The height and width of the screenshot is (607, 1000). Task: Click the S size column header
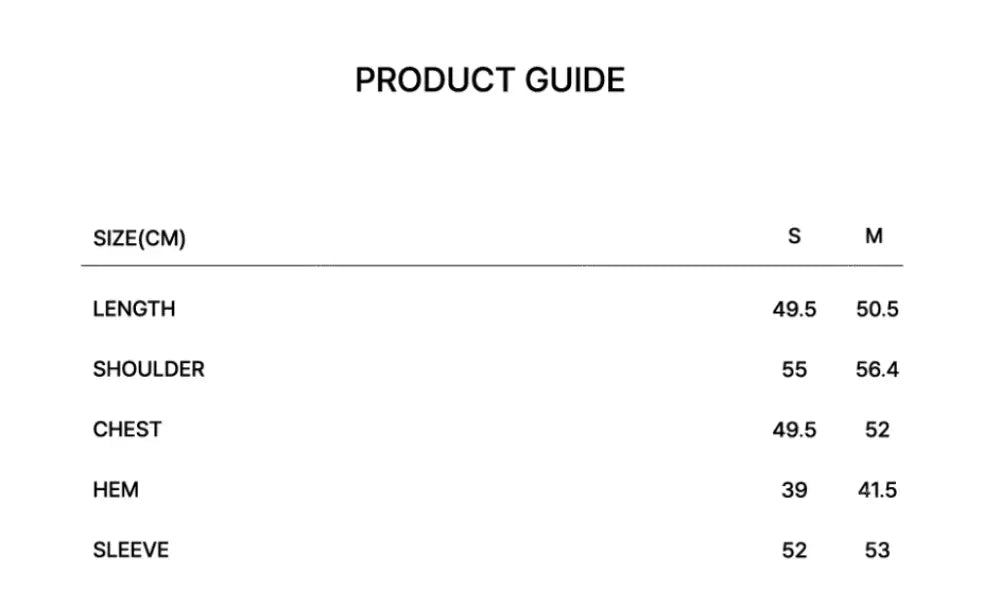(x=794, y=237)
